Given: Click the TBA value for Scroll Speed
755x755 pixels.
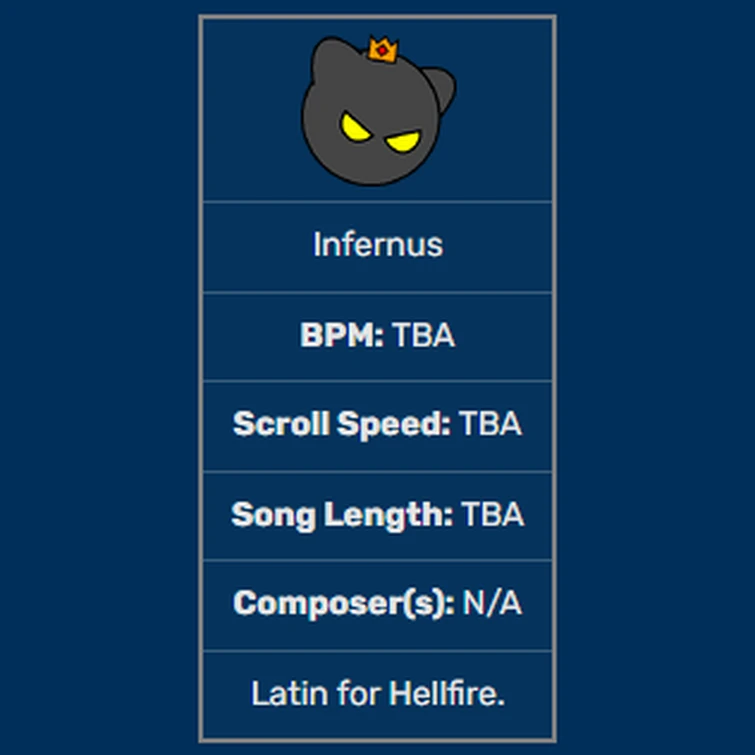Looking at the screenshot, I should [x=491, y=424].
